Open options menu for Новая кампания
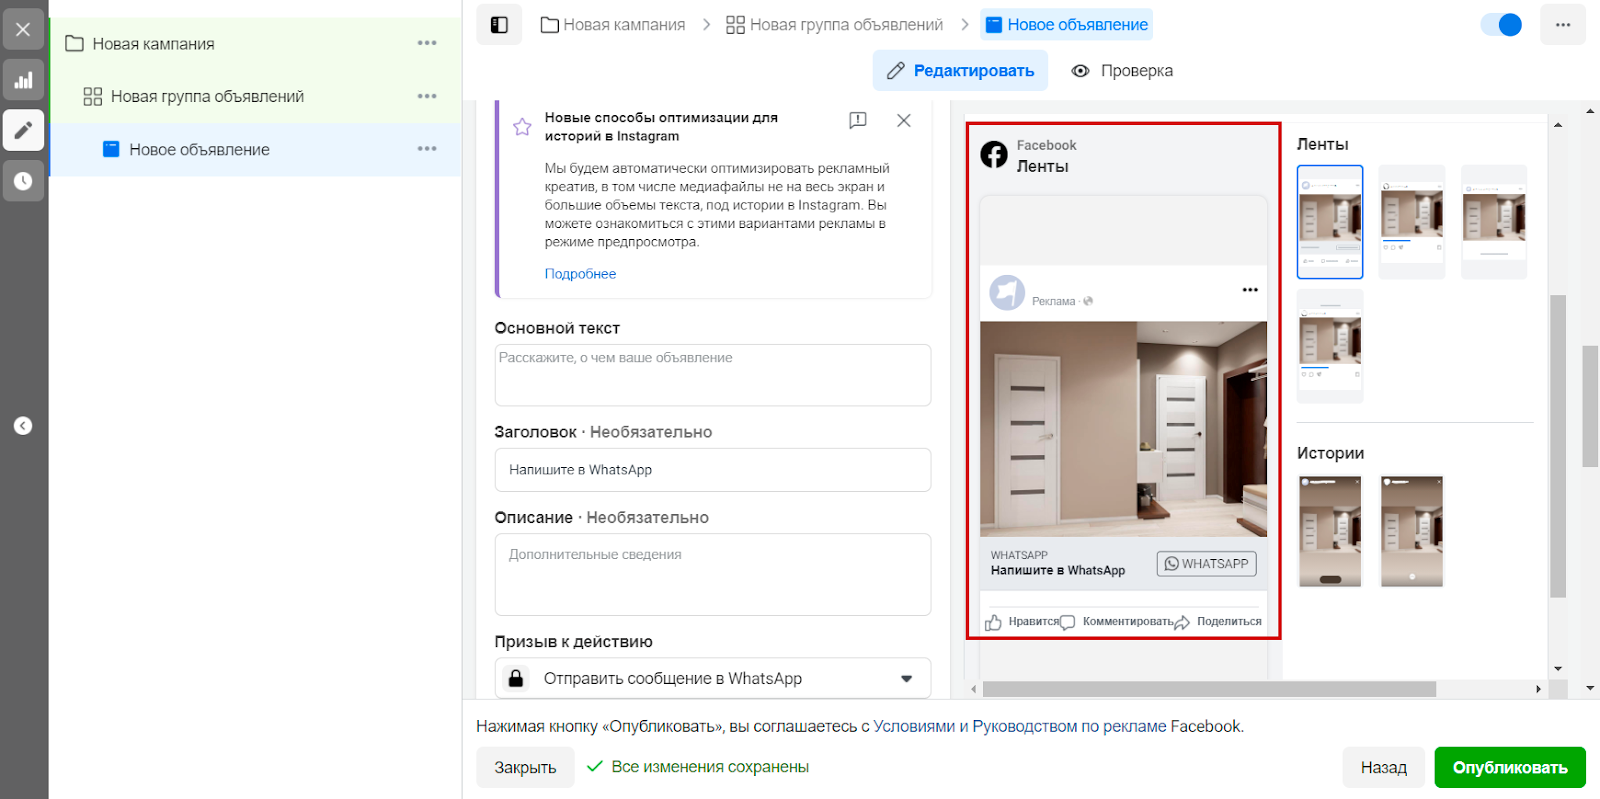 pos(427,43)
